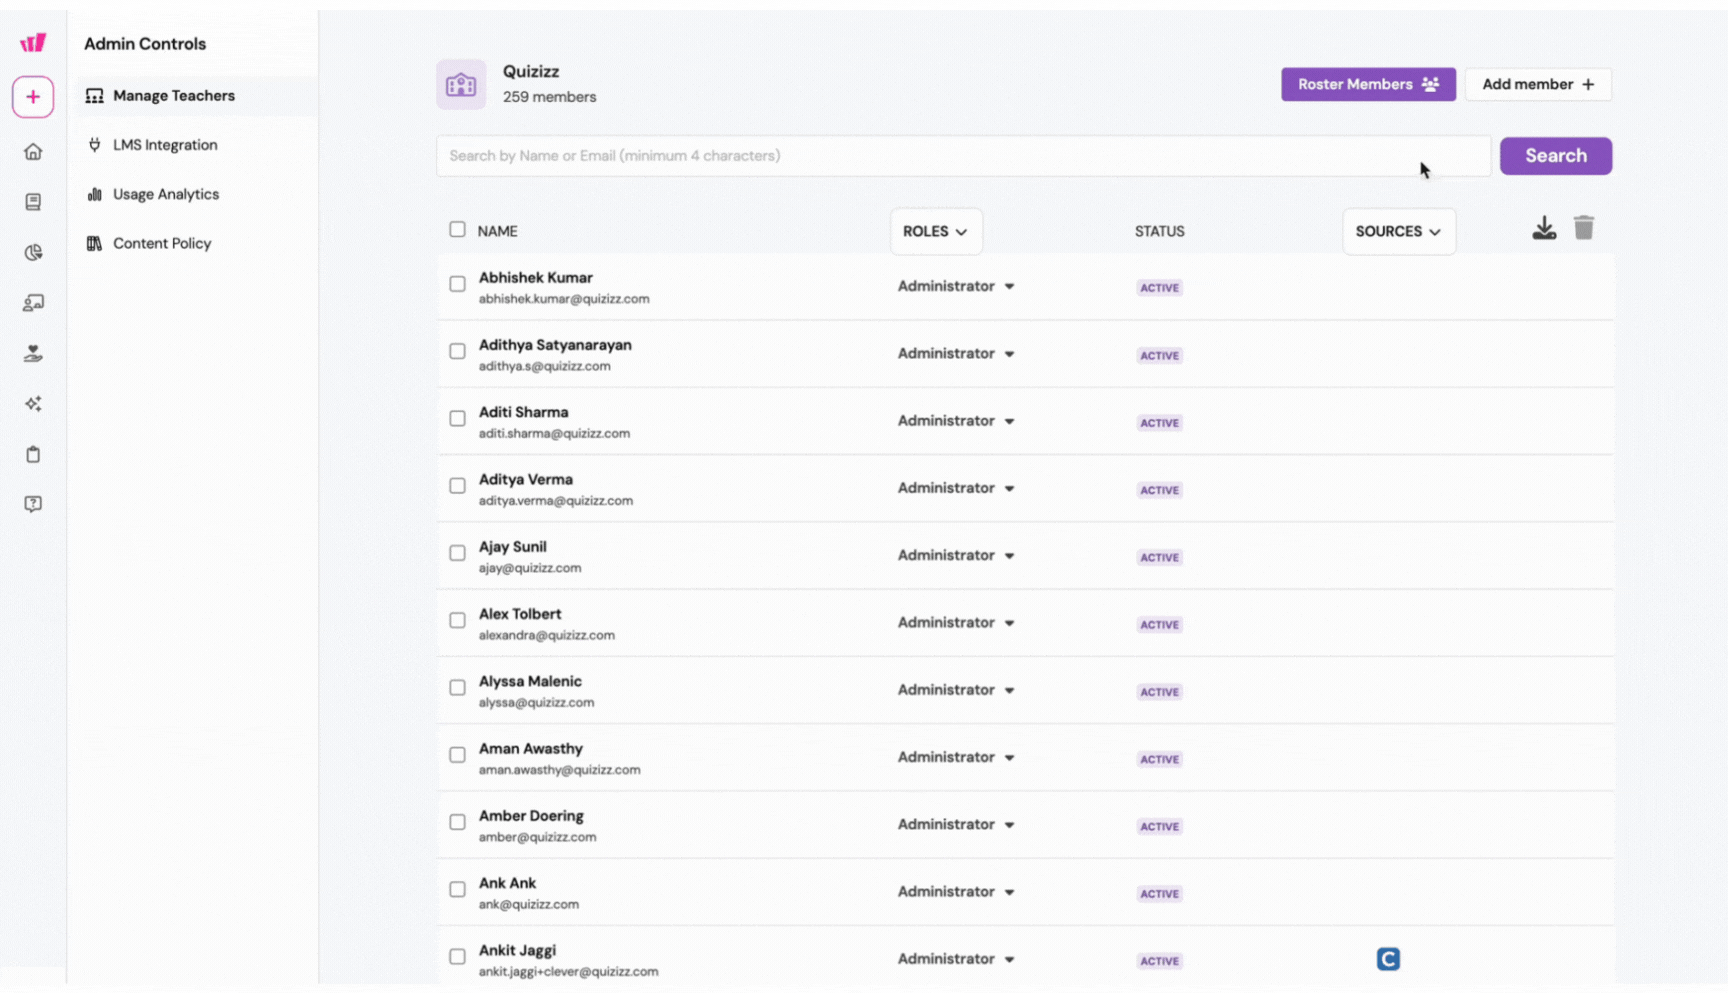Click the Add member button
The height and width of the screenshot is (993, 1728).
1538,84
